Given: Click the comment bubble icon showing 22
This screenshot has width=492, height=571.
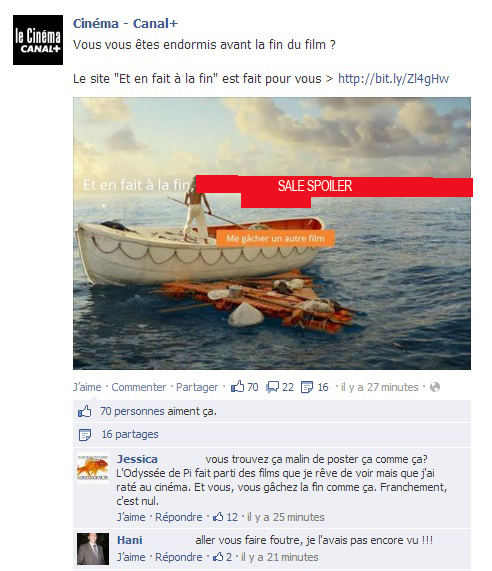Looking at the screenshot, I should pos(272,387).
